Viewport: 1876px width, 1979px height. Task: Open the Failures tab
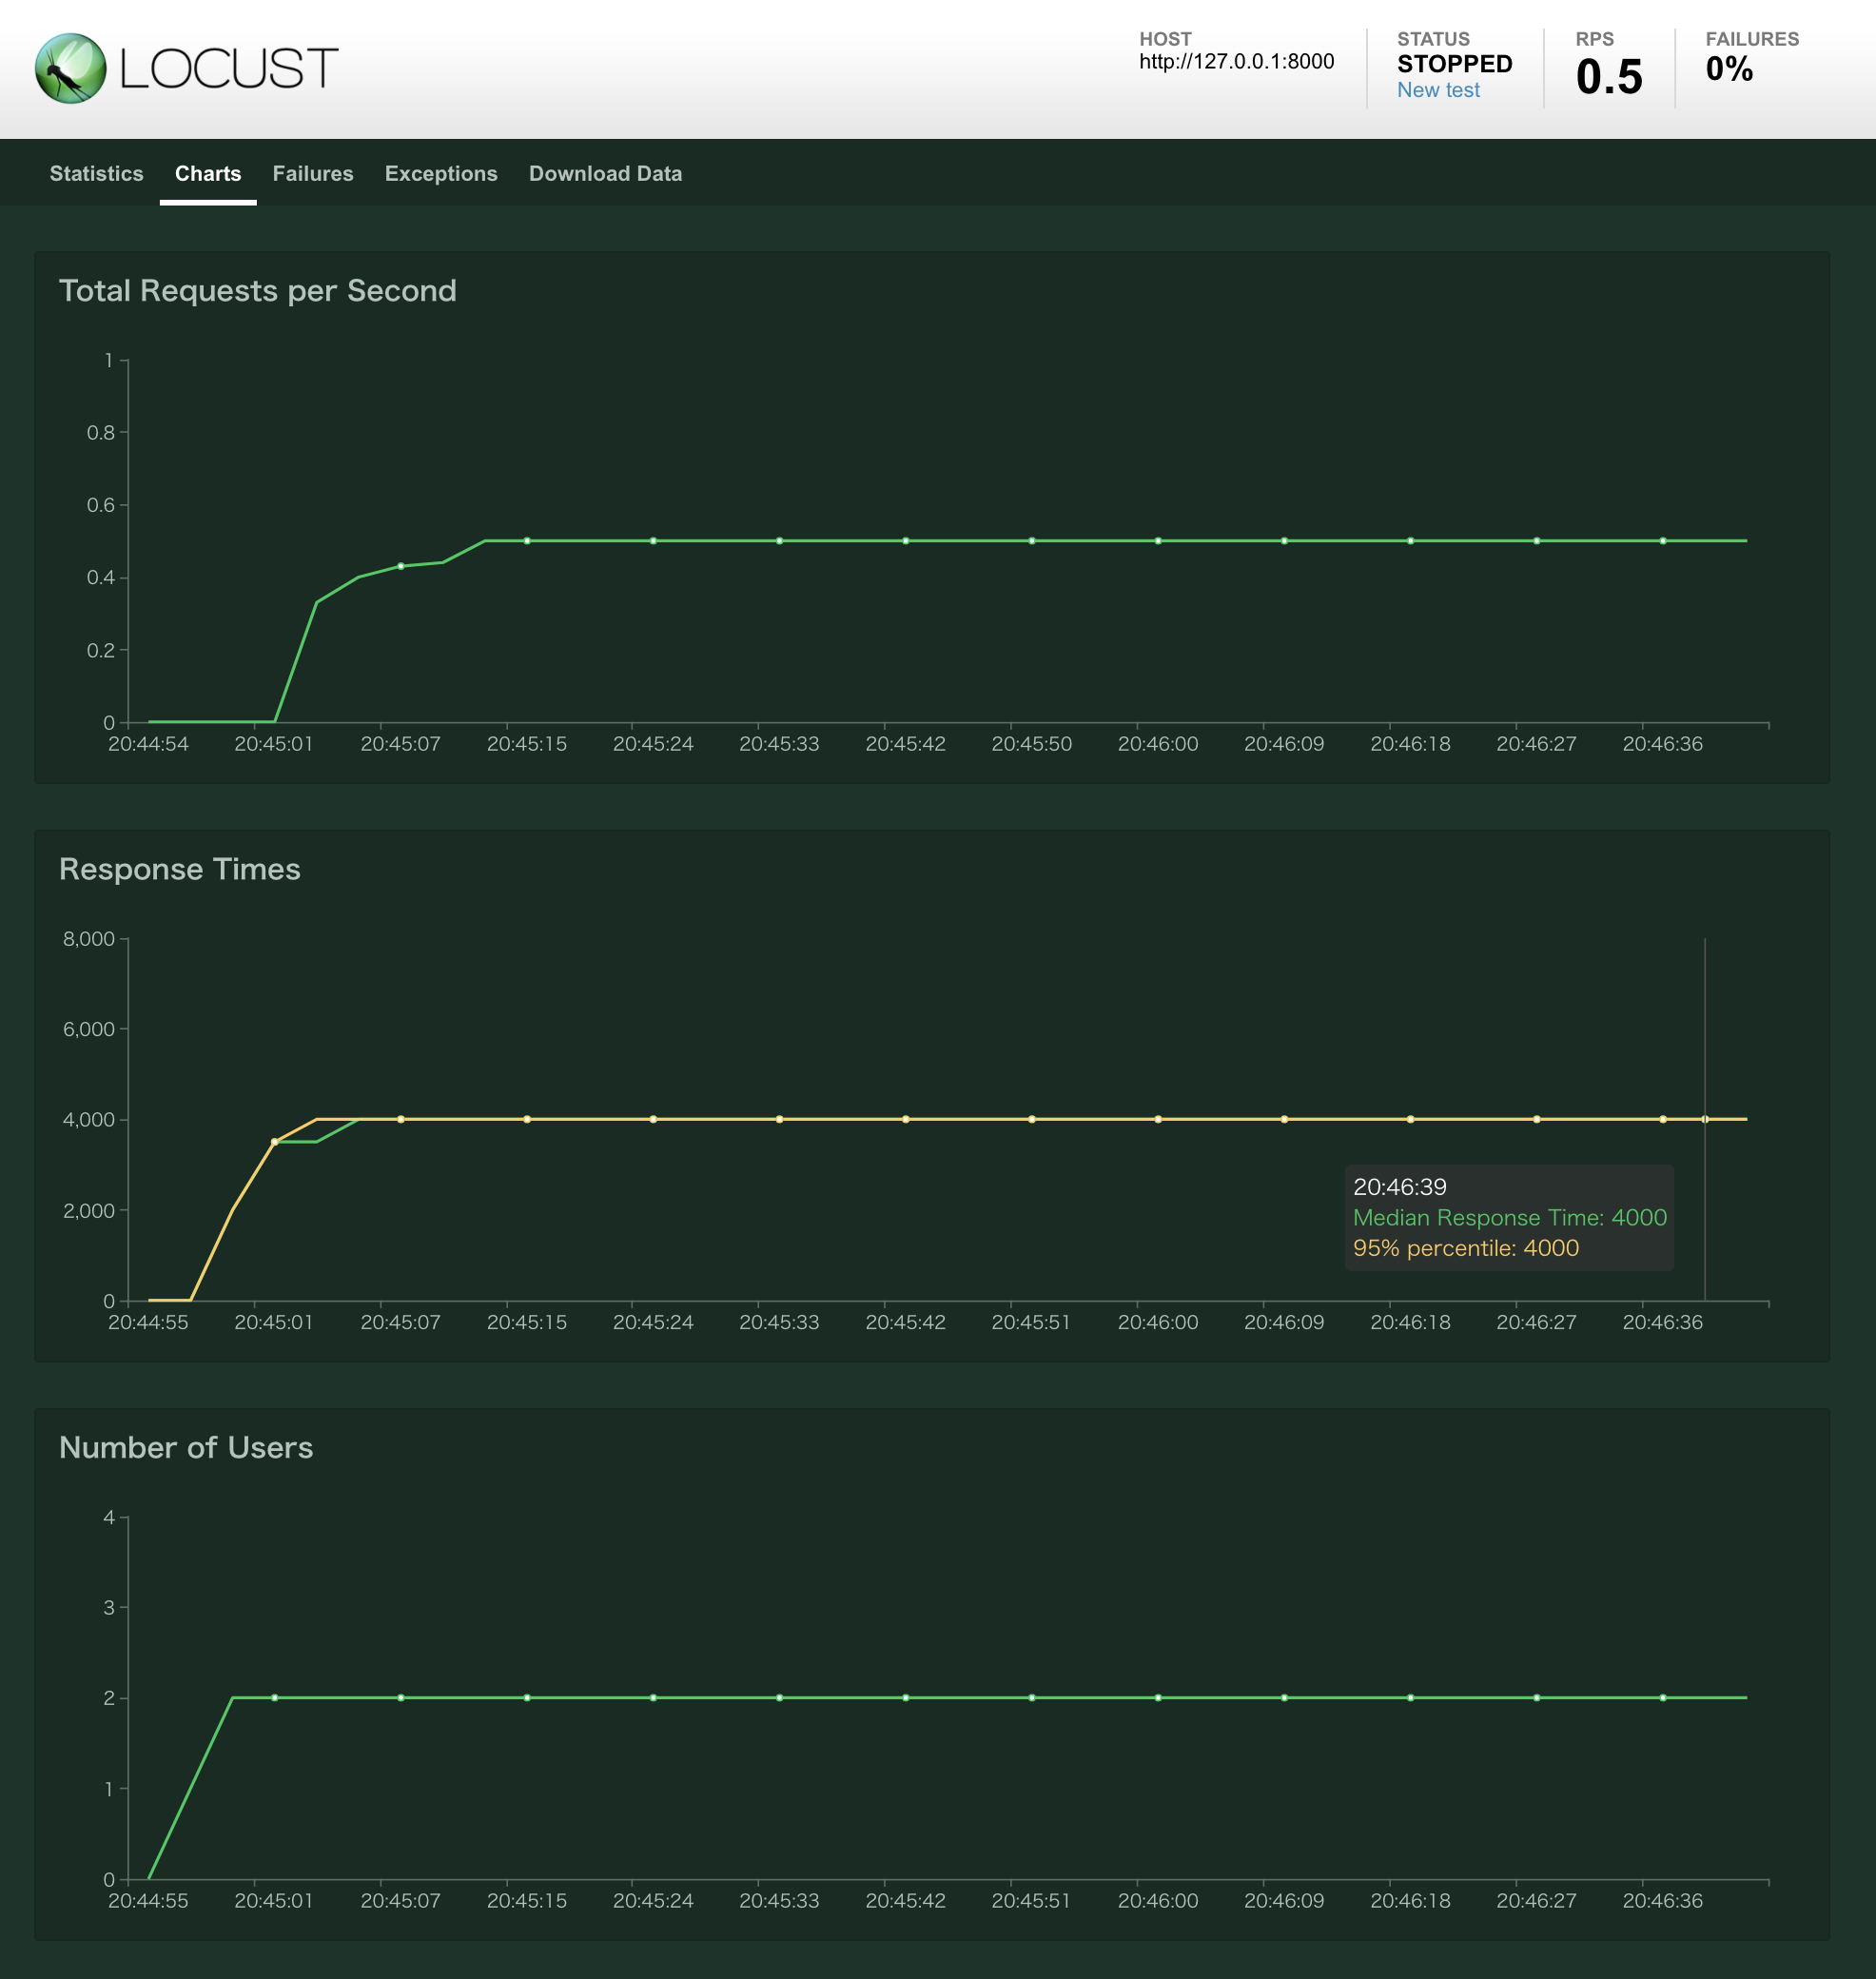(x=313, y=173)
